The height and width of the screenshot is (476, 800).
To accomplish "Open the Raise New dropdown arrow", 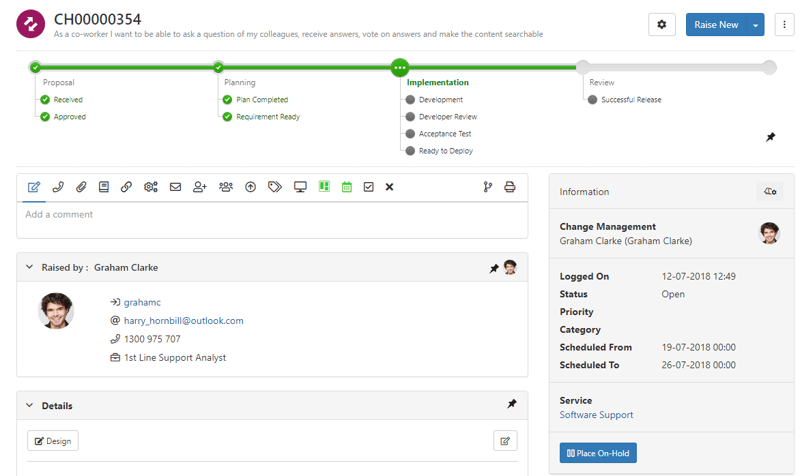I will pyautogui.click(x=756, y=25).
